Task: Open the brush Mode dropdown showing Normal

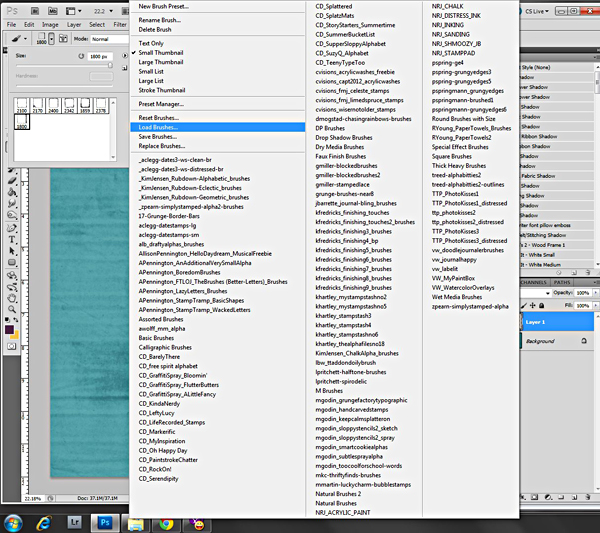Action: coord(109,39)
